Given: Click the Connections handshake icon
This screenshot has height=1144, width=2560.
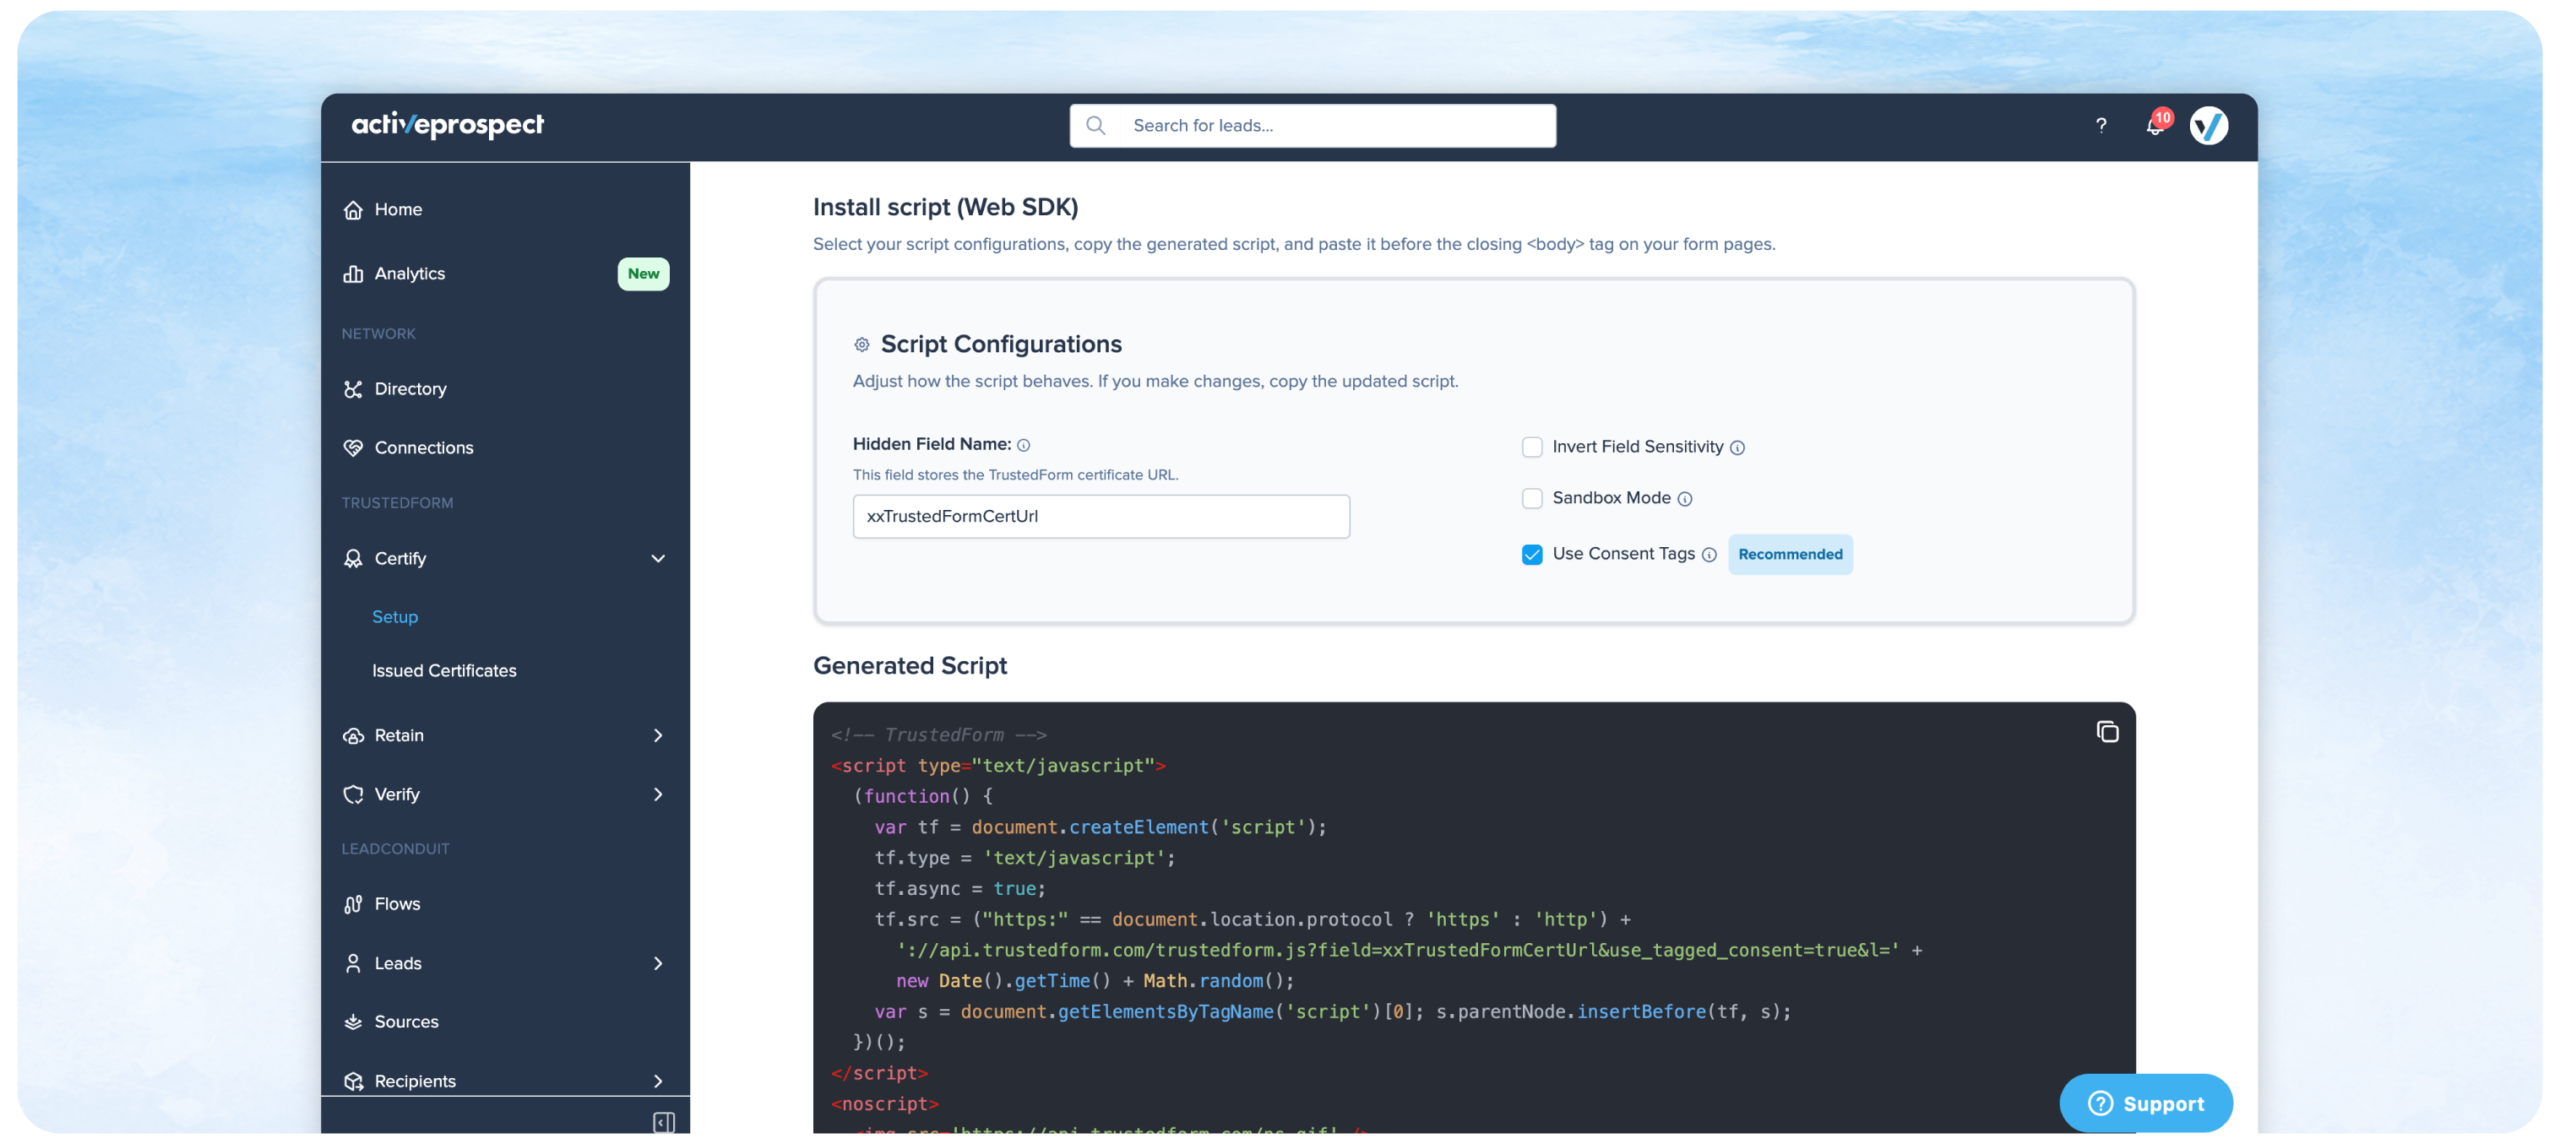Looking at the screenshot, I should pyautogui.click(x=353, y=448).
